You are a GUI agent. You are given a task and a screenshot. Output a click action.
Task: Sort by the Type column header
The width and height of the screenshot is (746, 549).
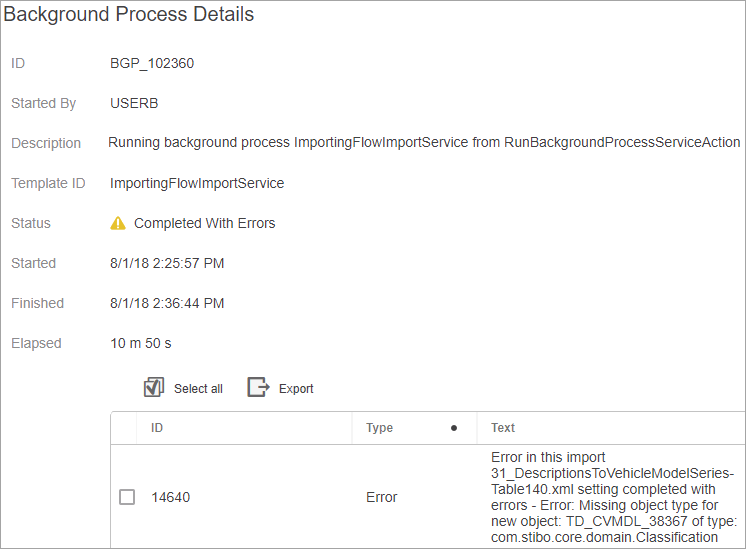(380, 428)
